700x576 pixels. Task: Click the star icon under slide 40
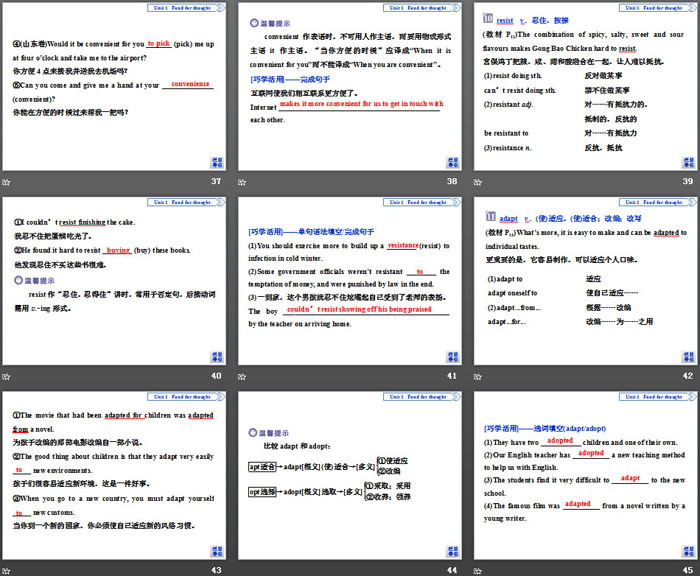point(8,375)
